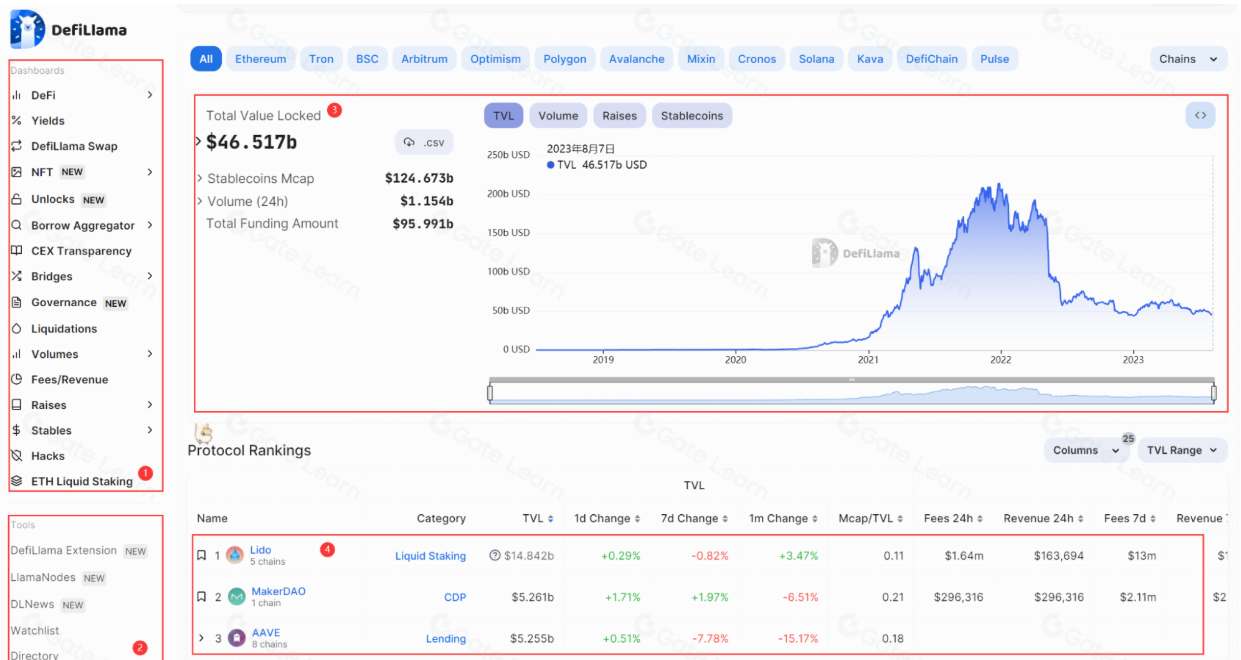This screenshot has height=660, width=1241.
Task: Switch chart to Volume view
Action: (x=558, y=116)
